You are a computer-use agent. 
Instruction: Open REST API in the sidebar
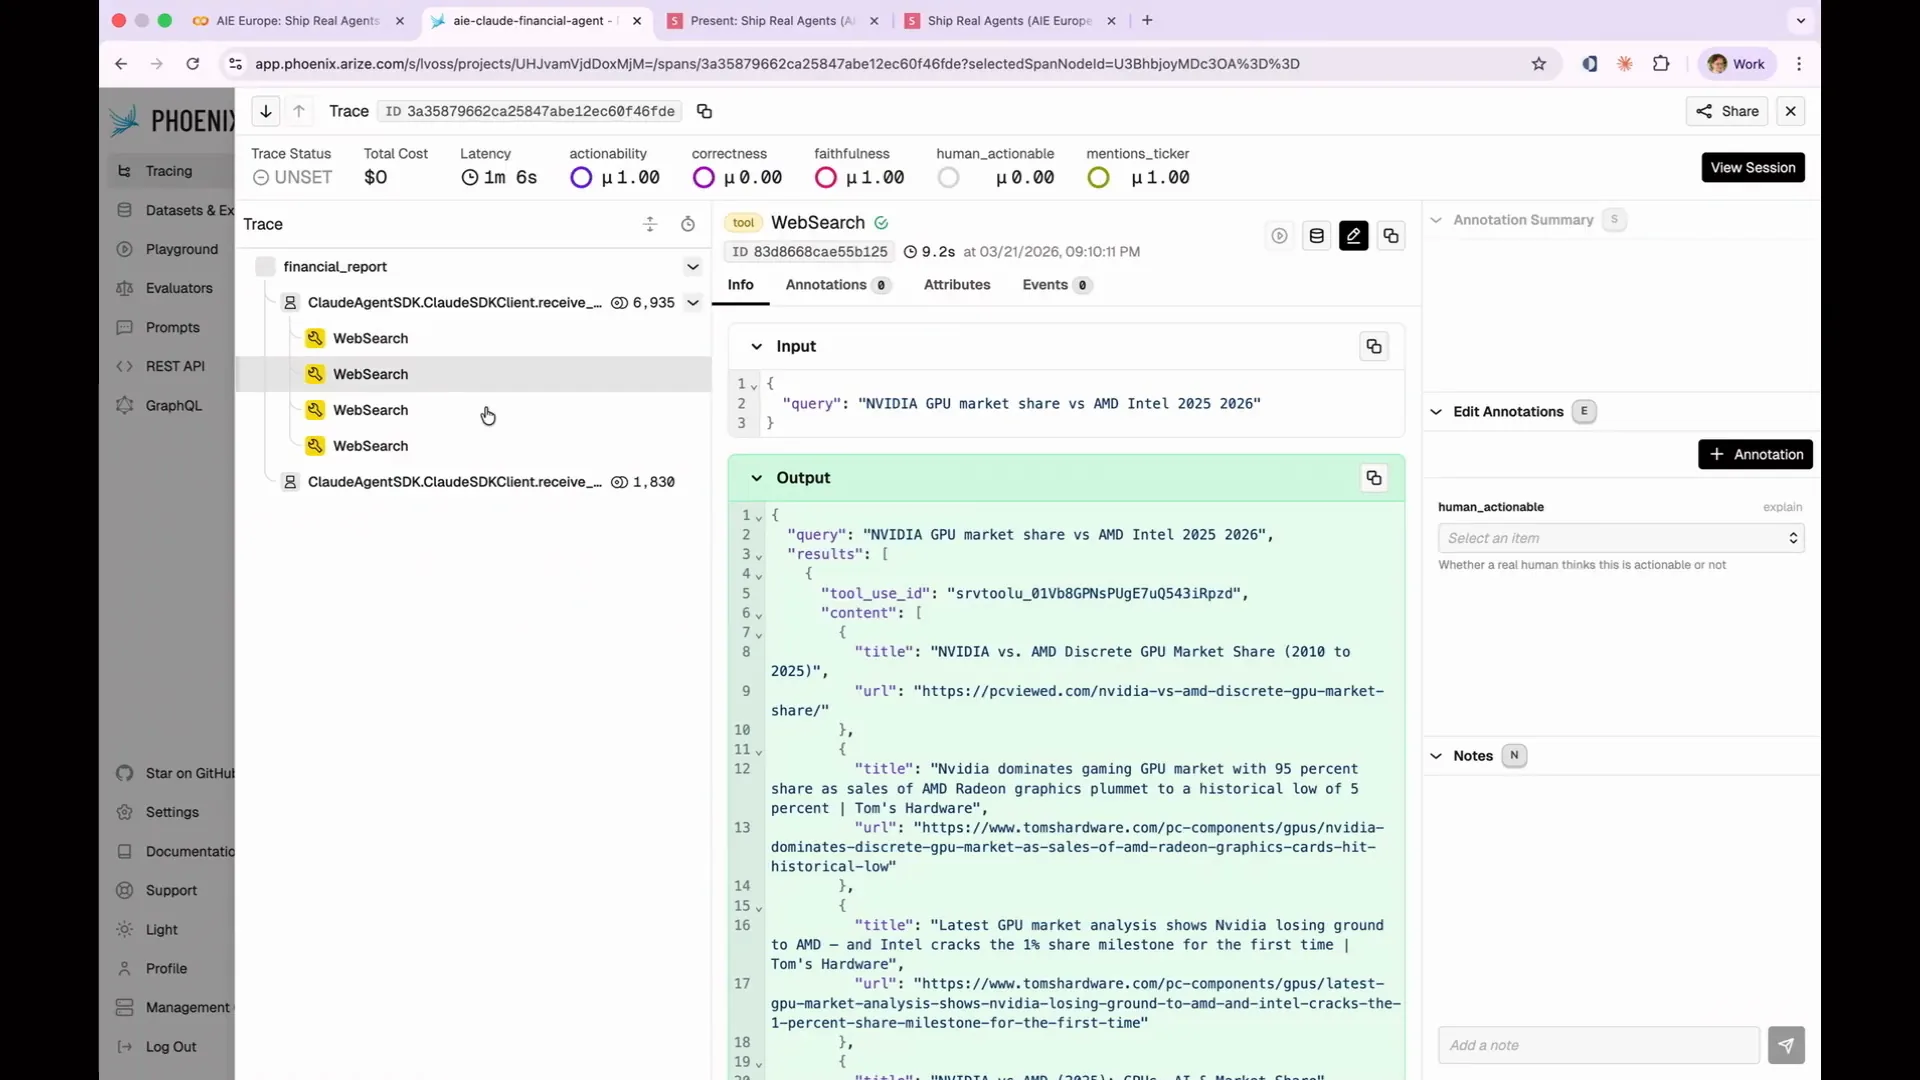click(x=172, y=366)
